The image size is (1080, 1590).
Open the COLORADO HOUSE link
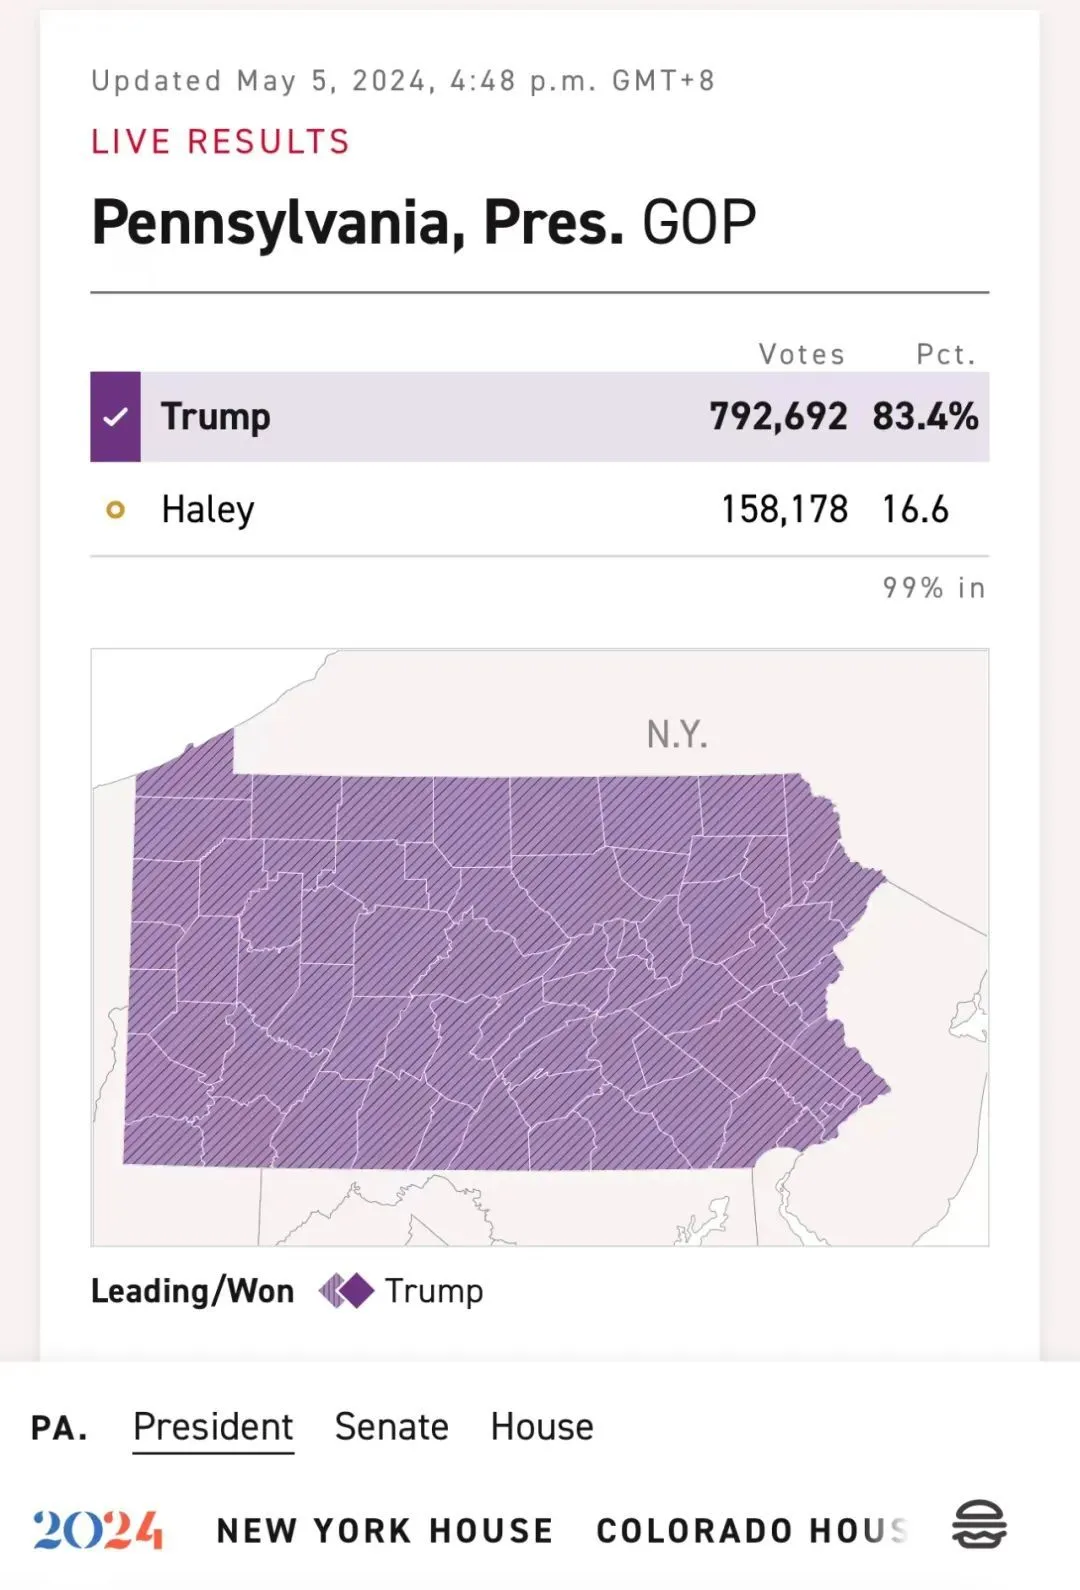752,1530
